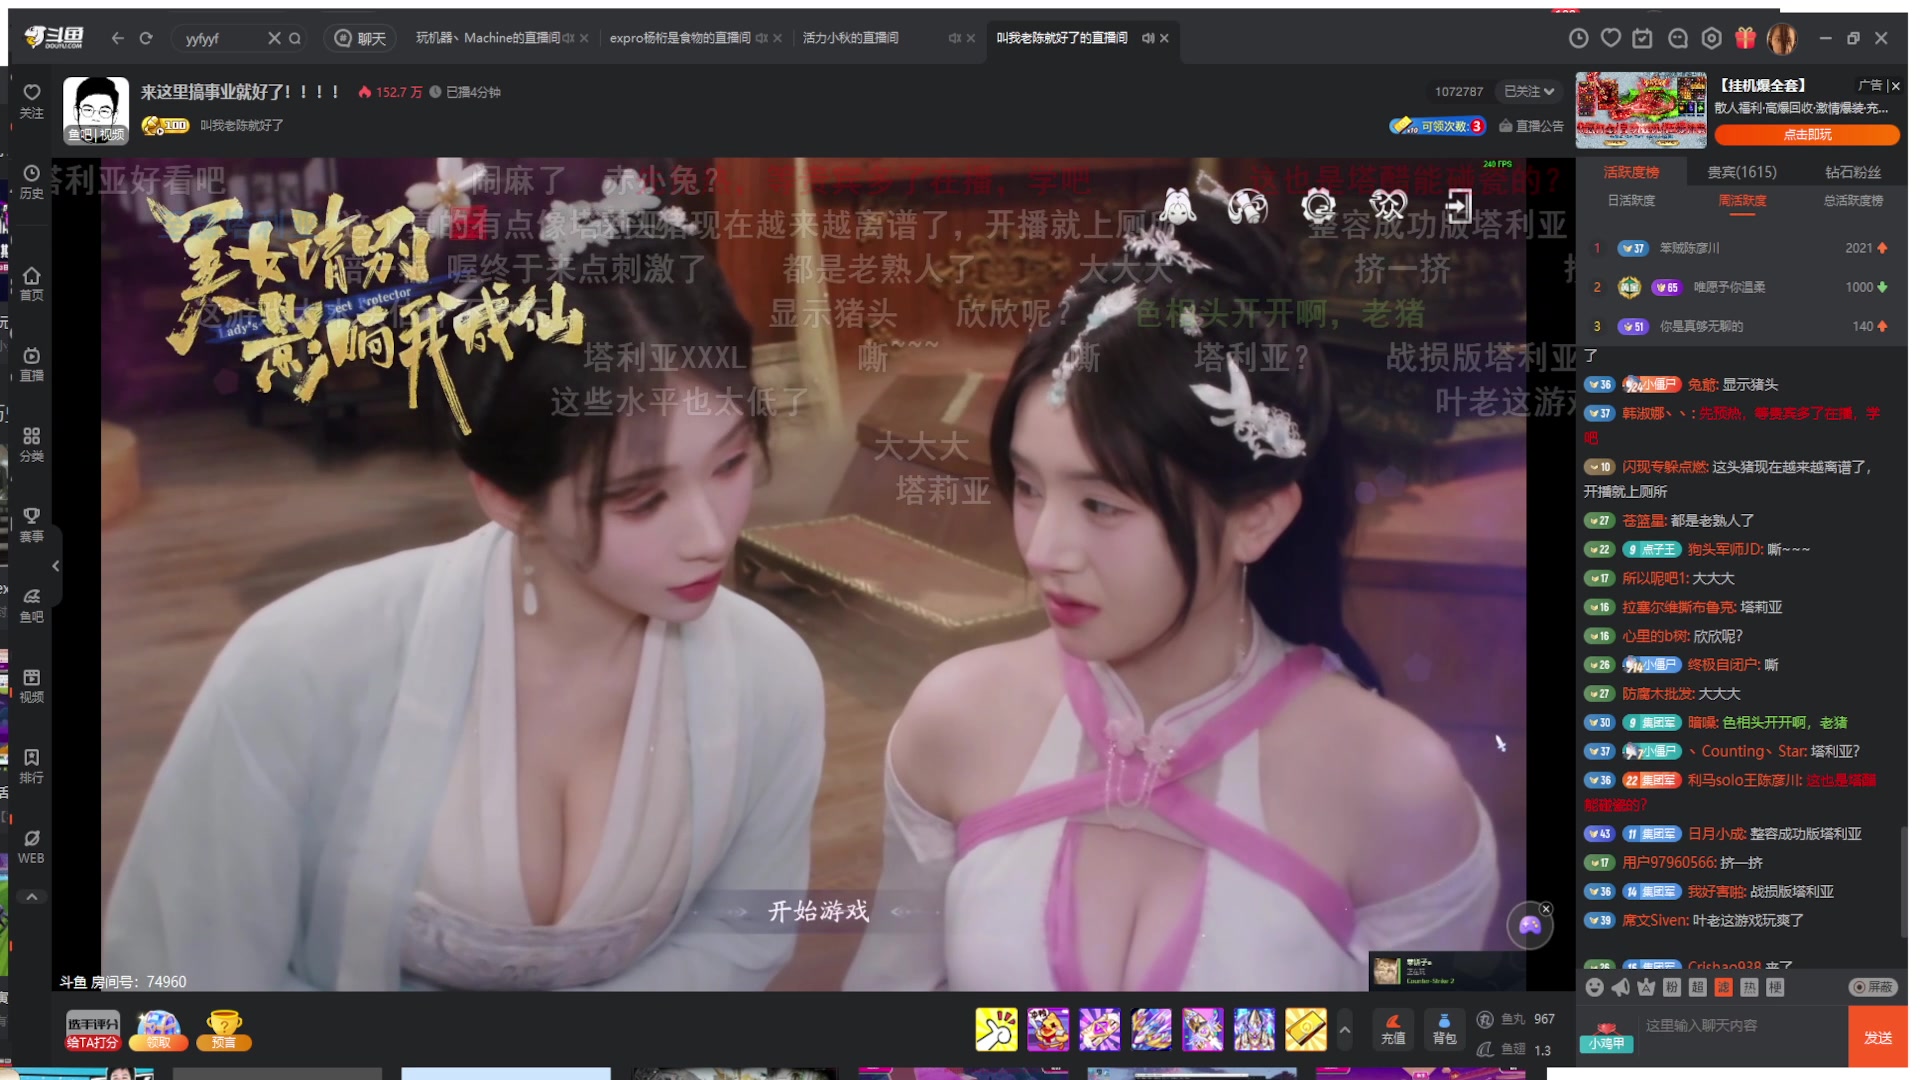Clear the search box text
Screen dimensions: 1920x1080
(x=274, y=38)
